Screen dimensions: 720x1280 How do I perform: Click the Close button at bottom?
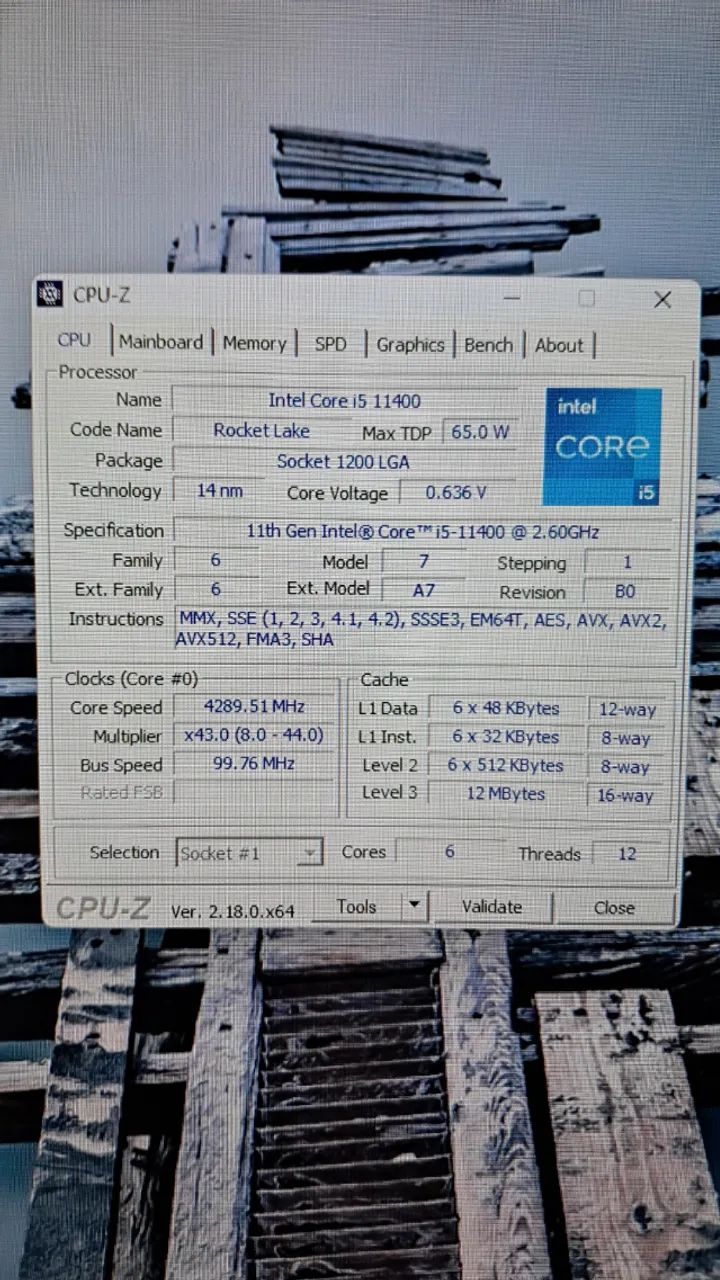point(614,908)
